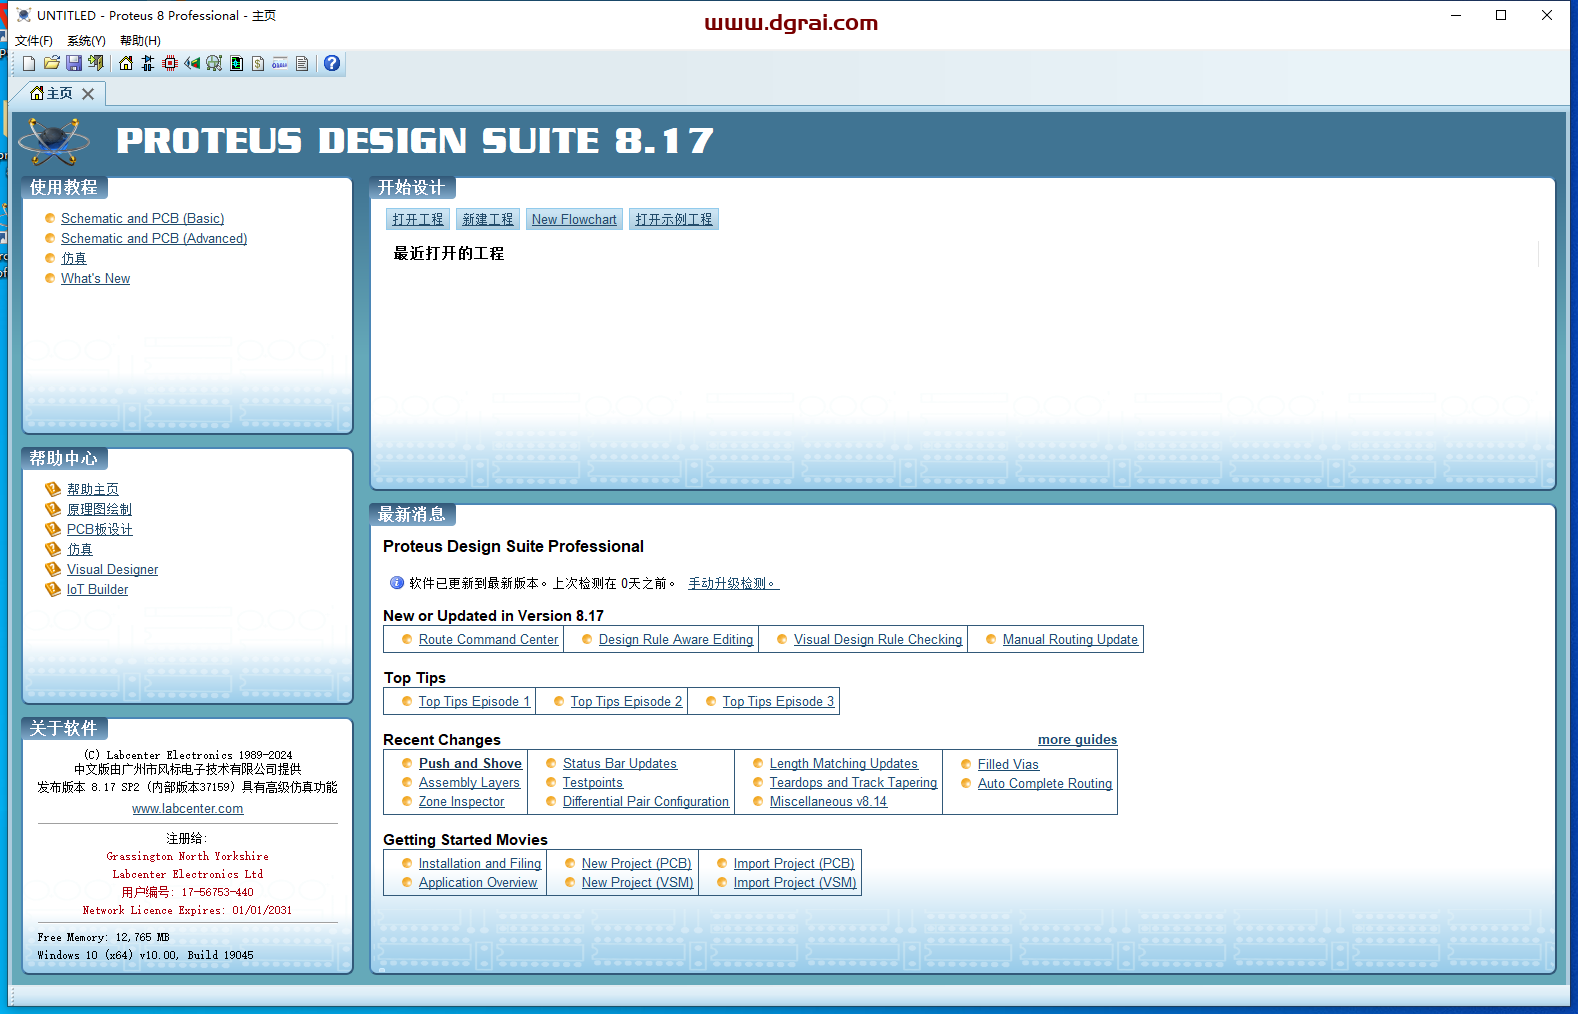Open Design Explorer toolbar icon
Image resolution: width=1578 pixels, height=1014 pixels.
pos(236,64)
